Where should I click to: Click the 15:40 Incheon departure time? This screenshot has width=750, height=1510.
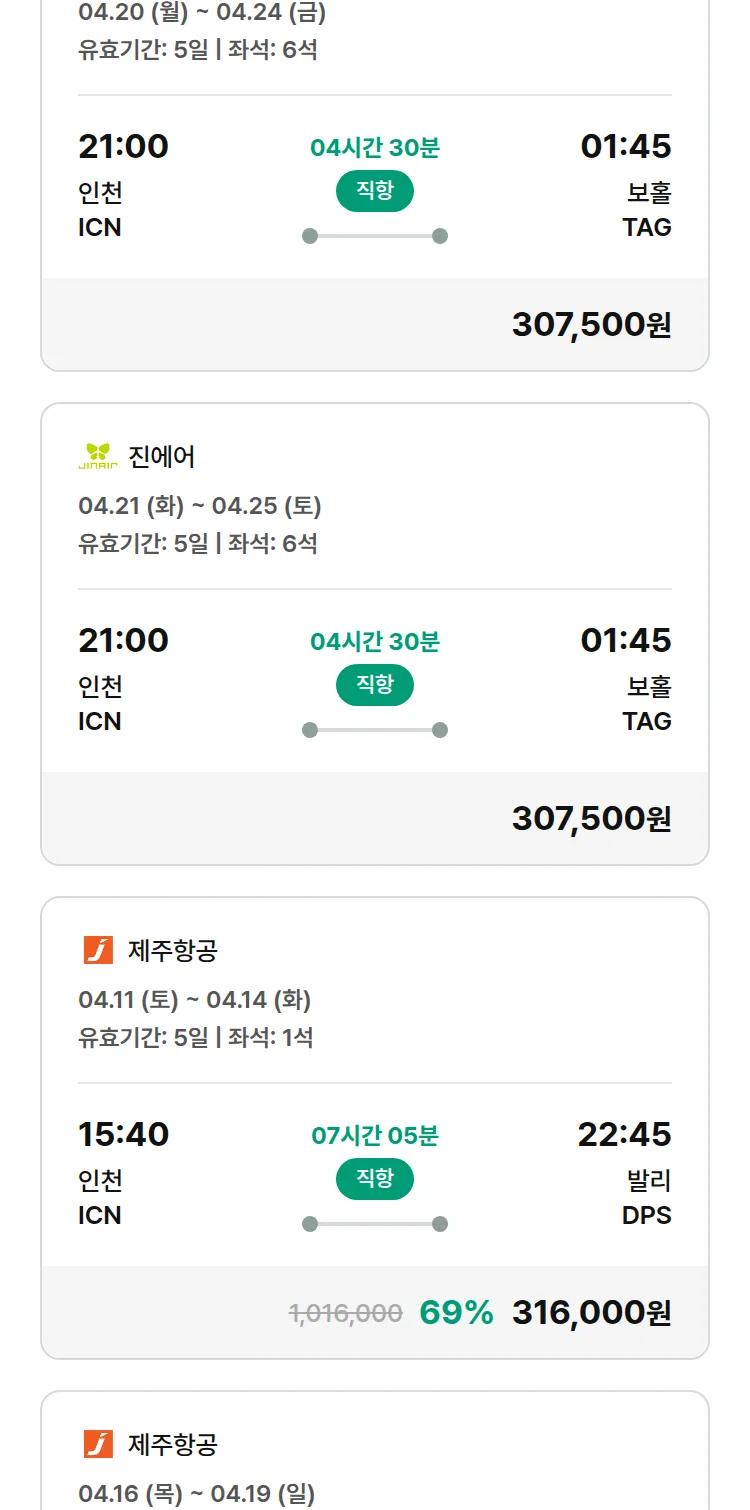point(124,1135)
